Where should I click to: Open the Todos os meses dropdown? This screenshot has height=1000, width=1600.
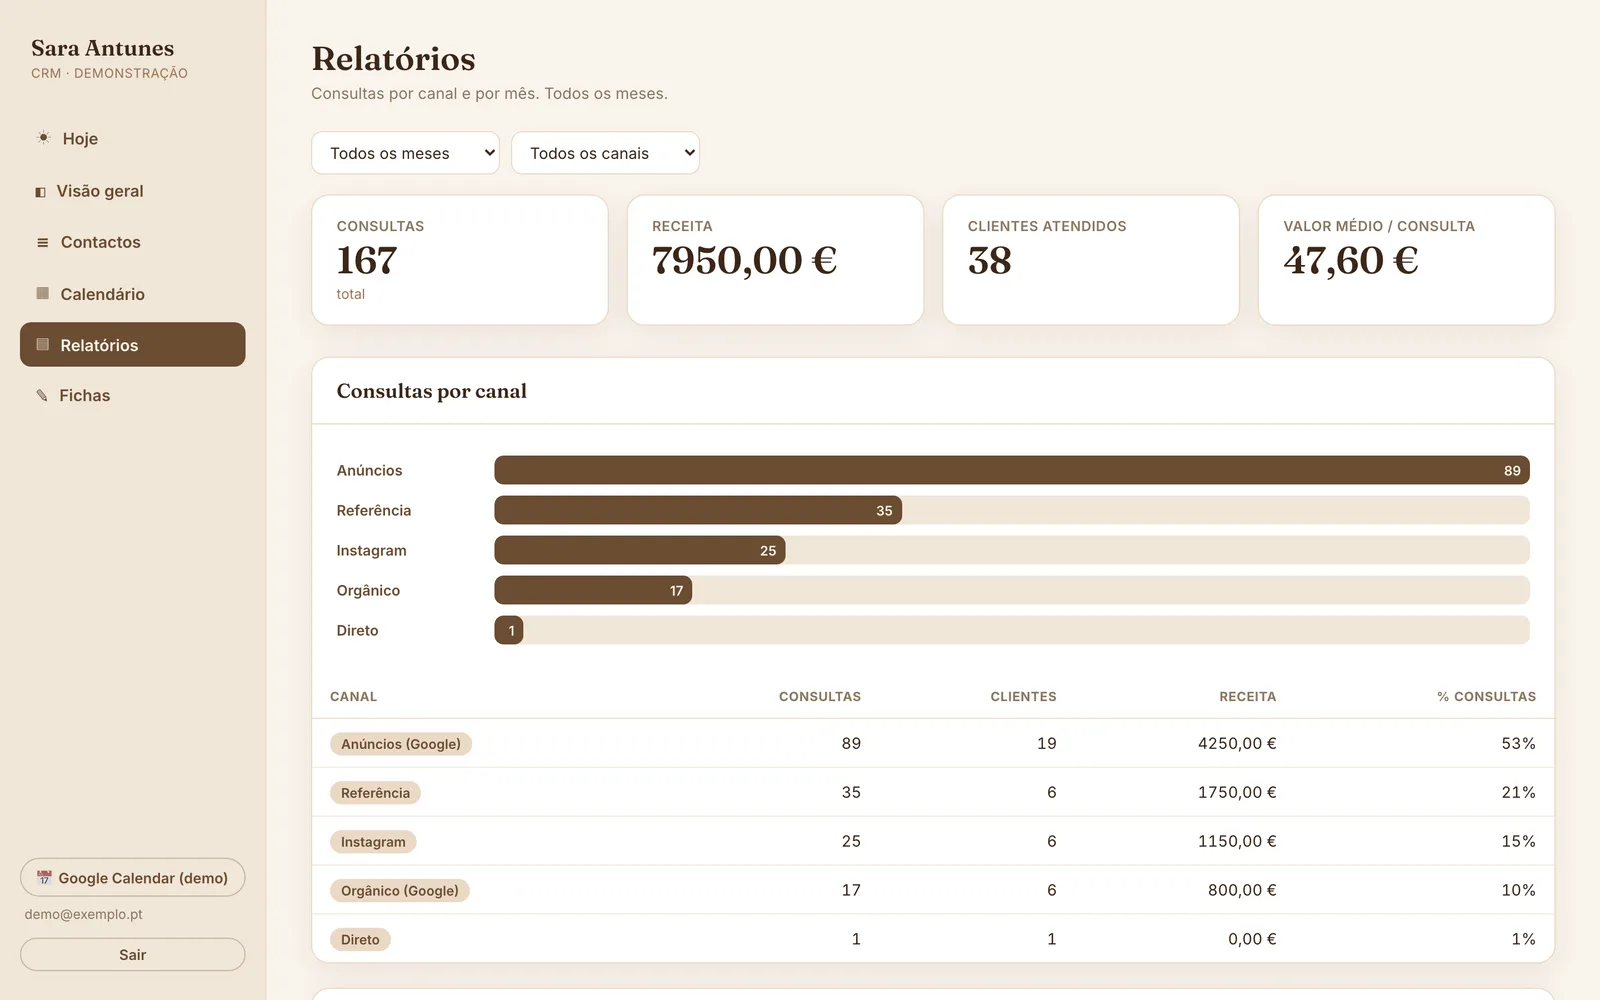[405, 153]
